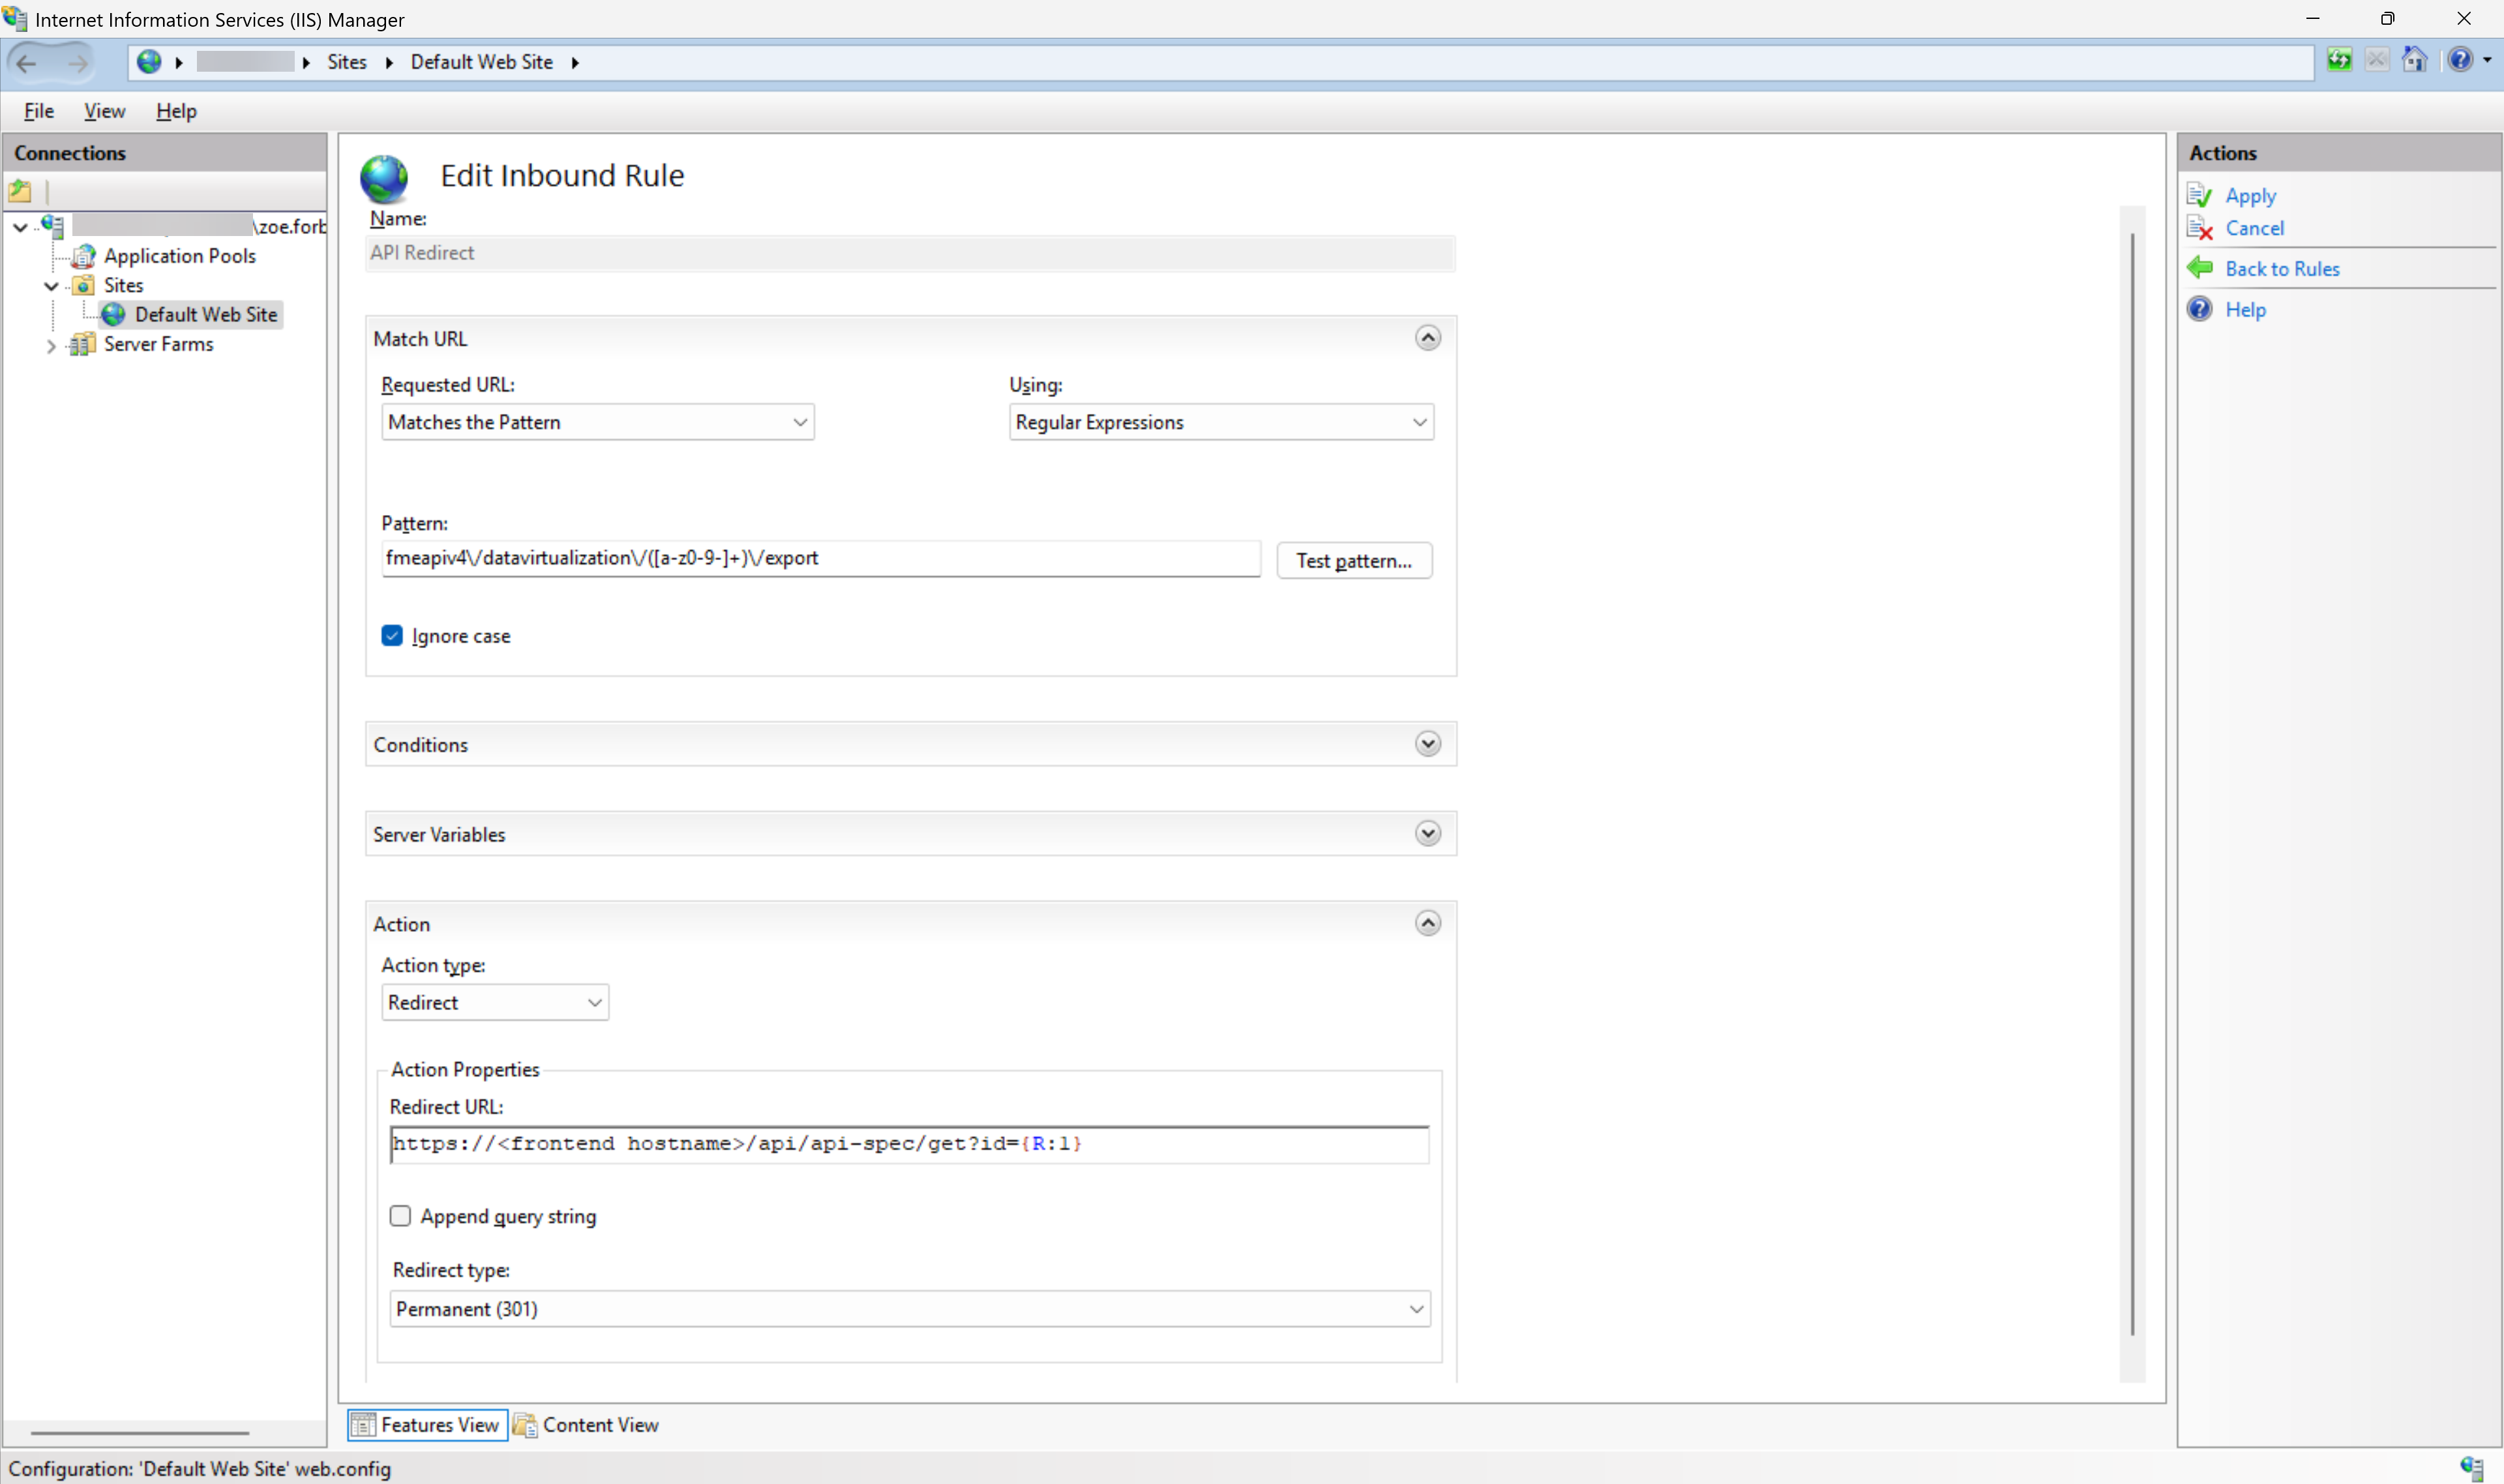Image resolution: width=2504 pixels, height=1484 pixels.
Task: Open the File menu
Action: pyautogui.click(x=39, y=111)
